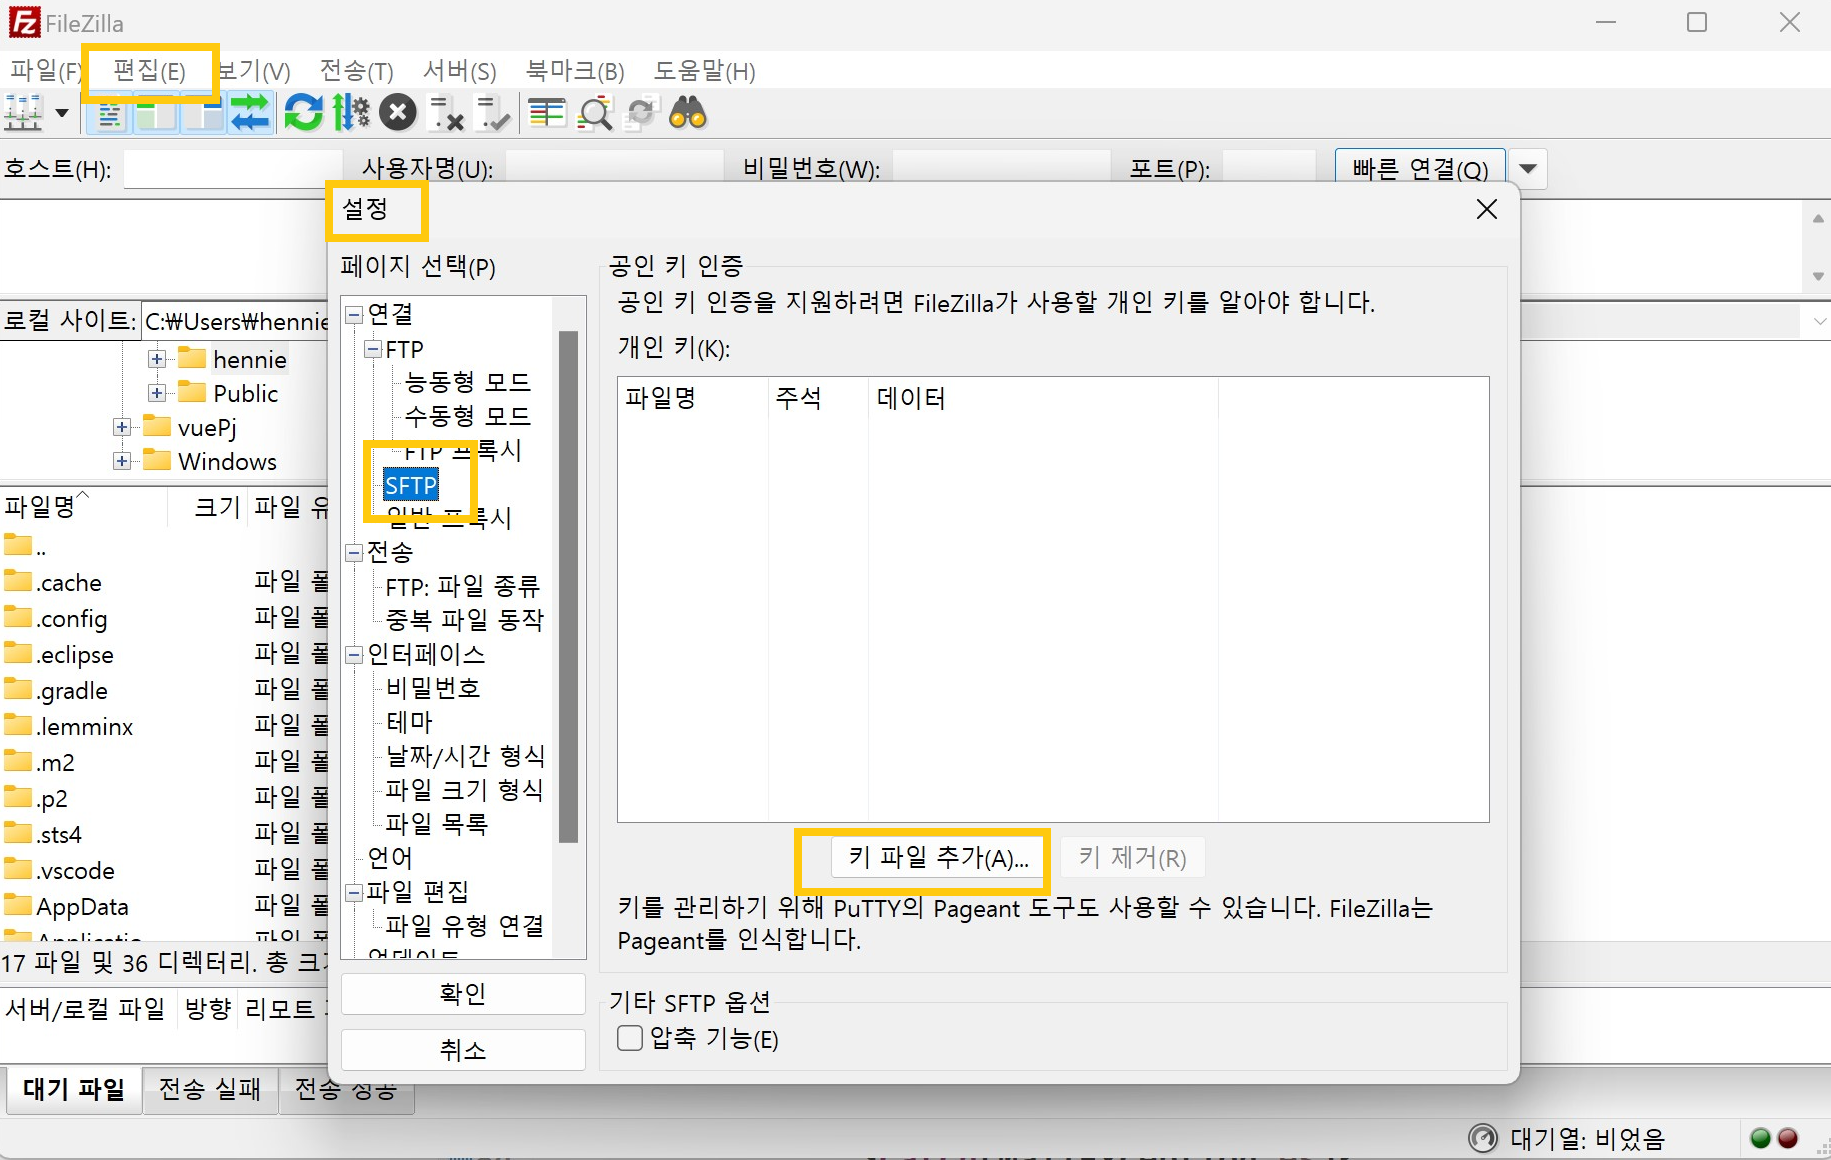Screen dimensions: 1831x1160
Task: Confirm settings with 확인 button
Action: coord(463,994)
